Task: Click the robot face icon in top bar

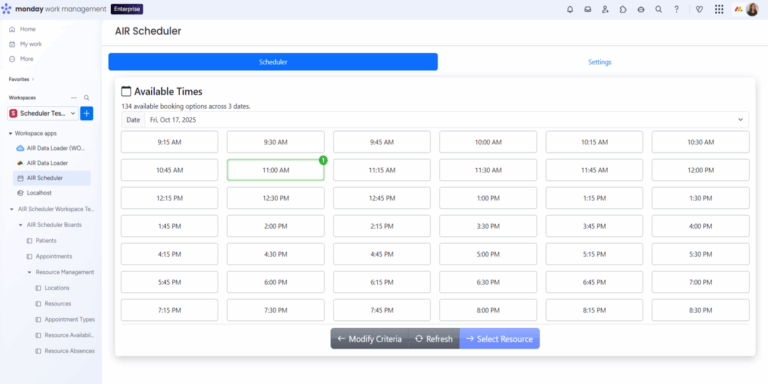Action: 641,9
